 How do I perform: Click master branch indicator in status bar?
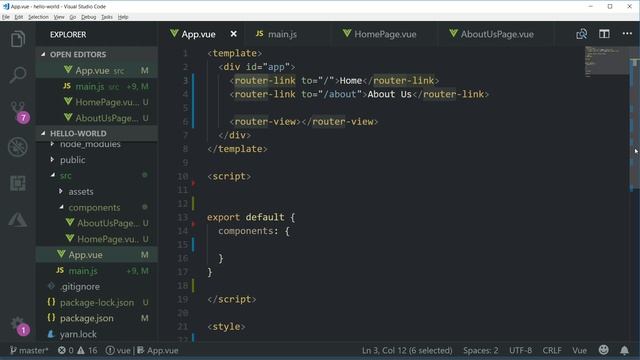click(x=29, y=350)
